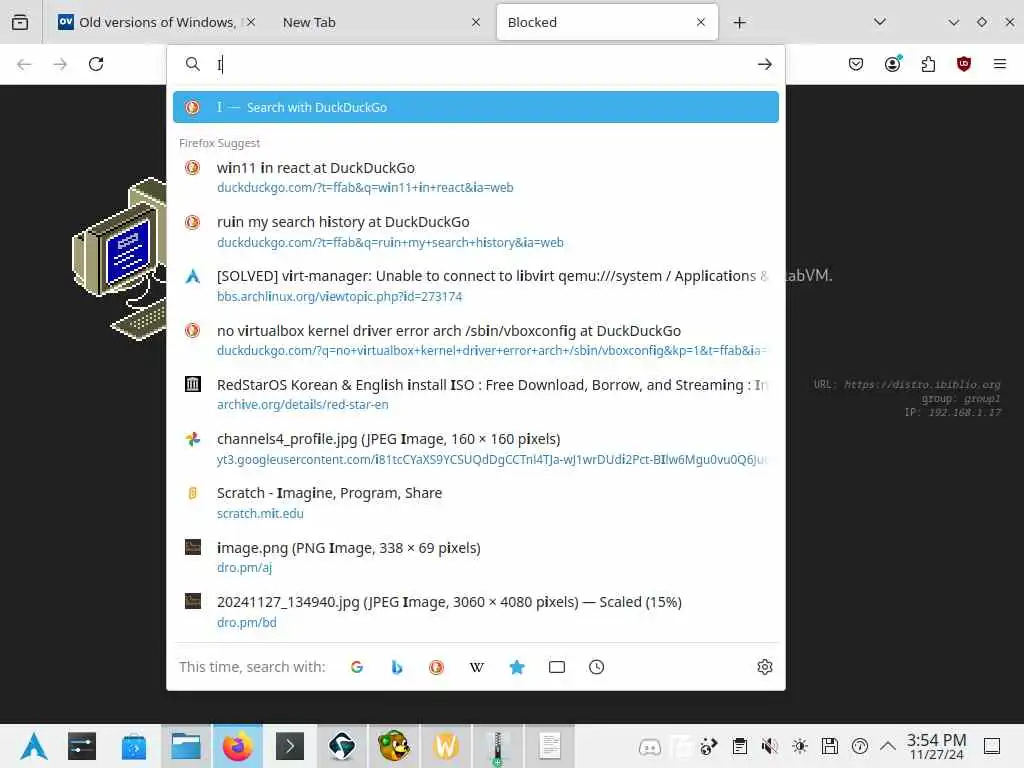
Task: Open Scratch - Imagine, Program, Share suggestion
Action: click(x=475, y=503)
